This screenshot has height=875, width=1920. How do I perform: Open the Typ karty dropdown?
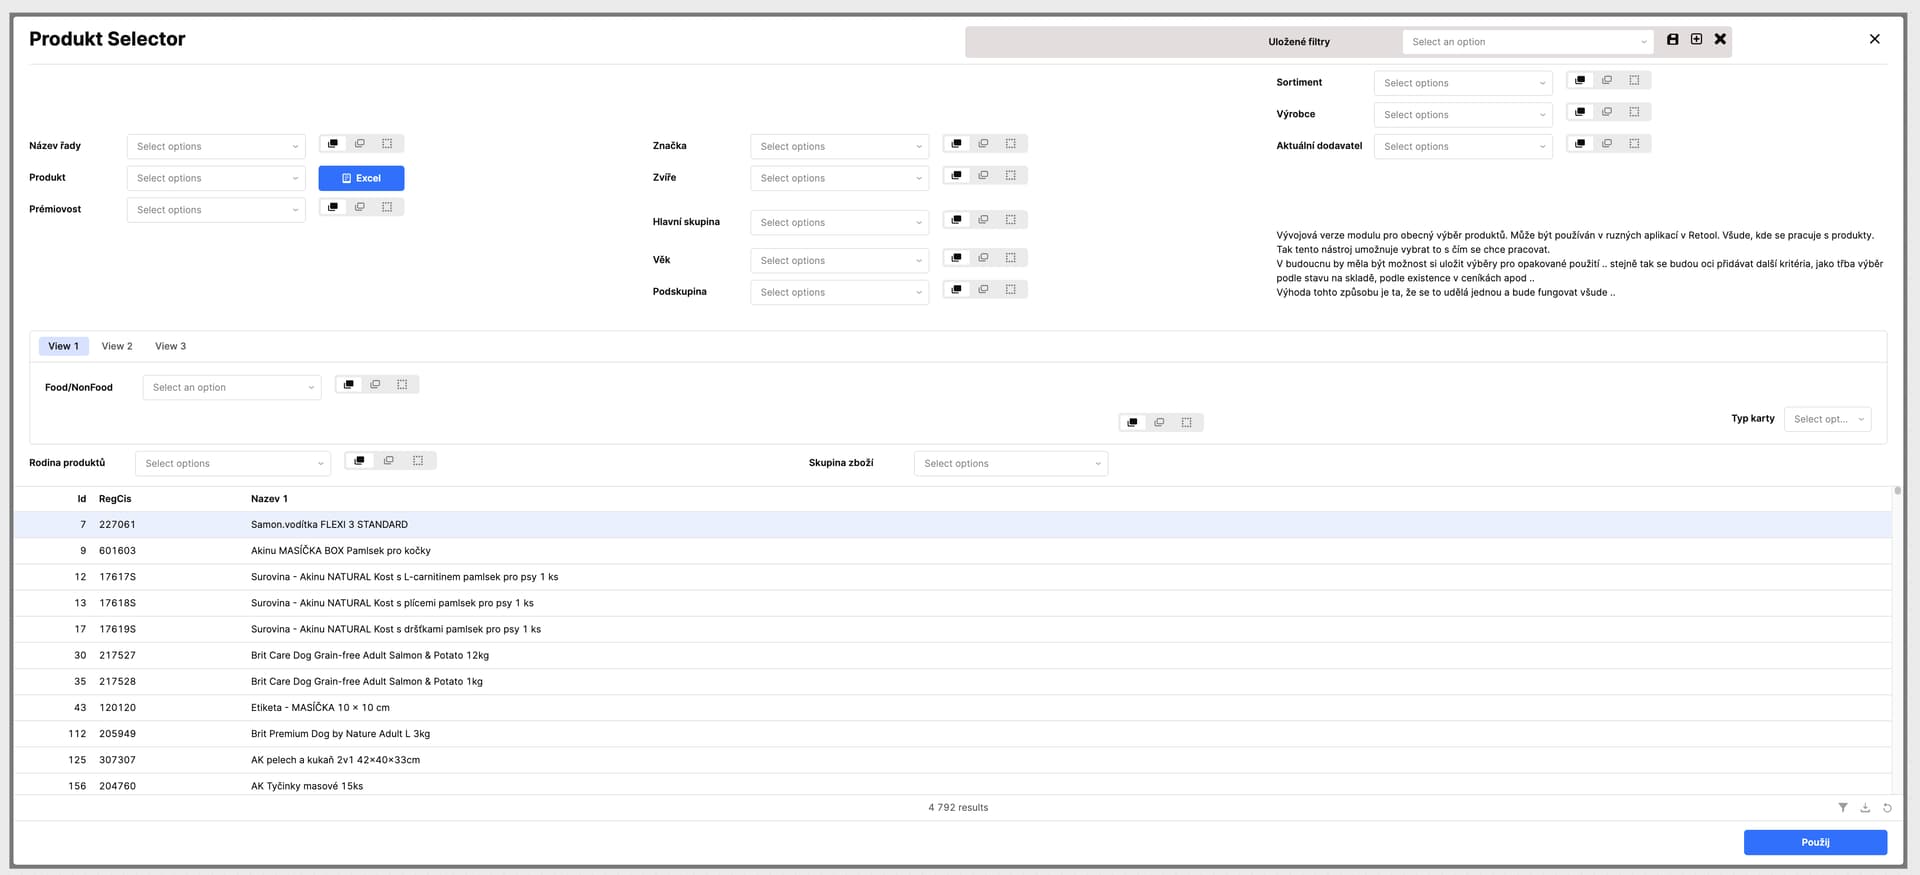1827,419
